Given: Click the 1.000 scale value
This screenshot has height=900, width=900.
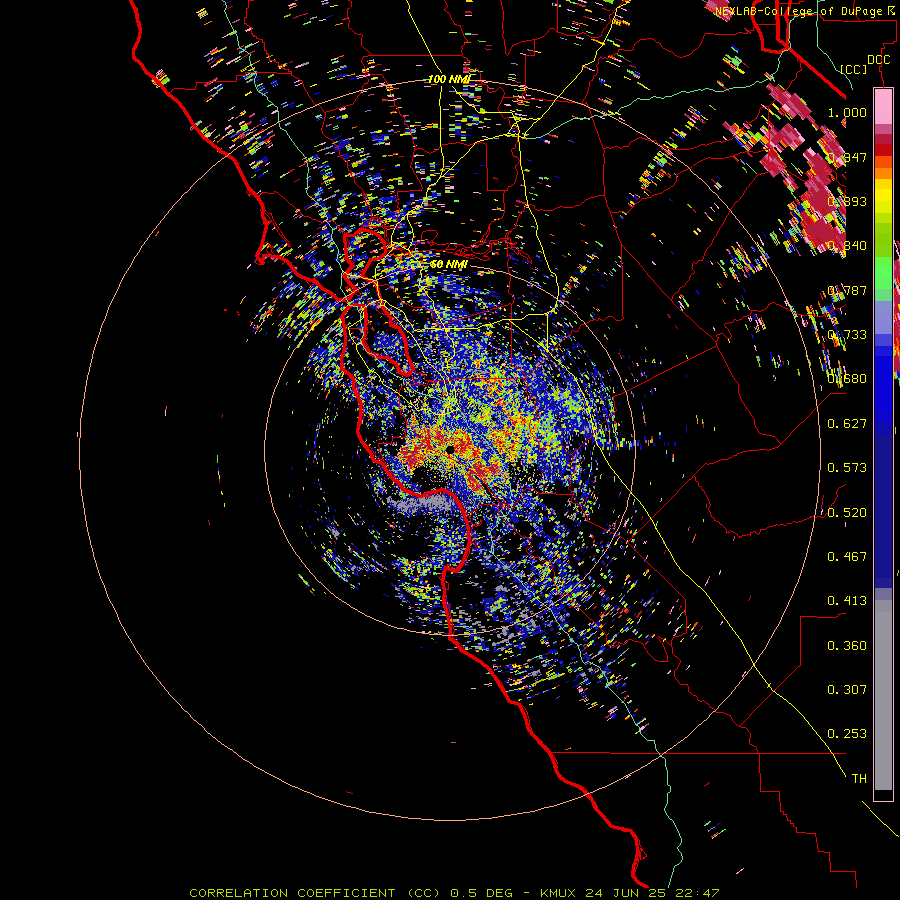Looking at the screenshot, I should pyautogui.click(x=847, y=112).
